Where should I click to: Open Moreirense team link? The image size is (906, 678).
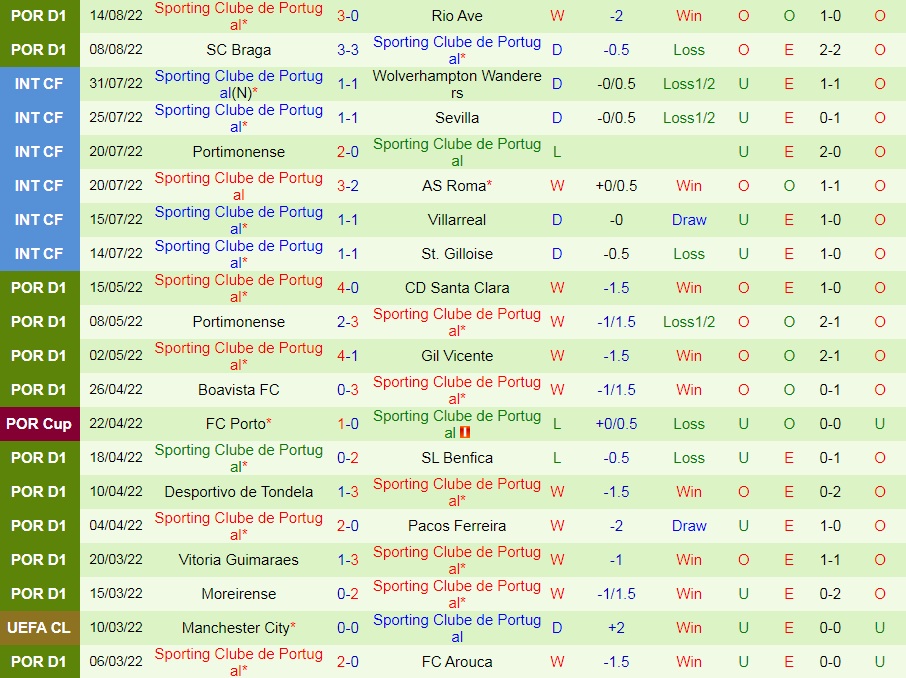(x=239, y=594)
